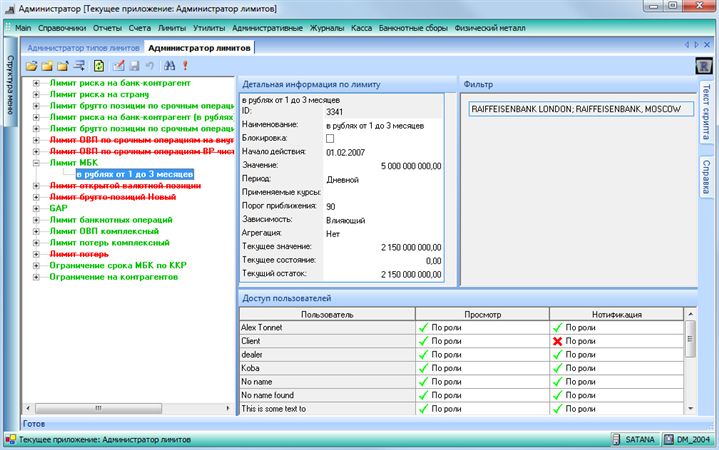The height and width of the screenshot is (450, 719).
Task: Open the Справка side tab
Action: 706,177
